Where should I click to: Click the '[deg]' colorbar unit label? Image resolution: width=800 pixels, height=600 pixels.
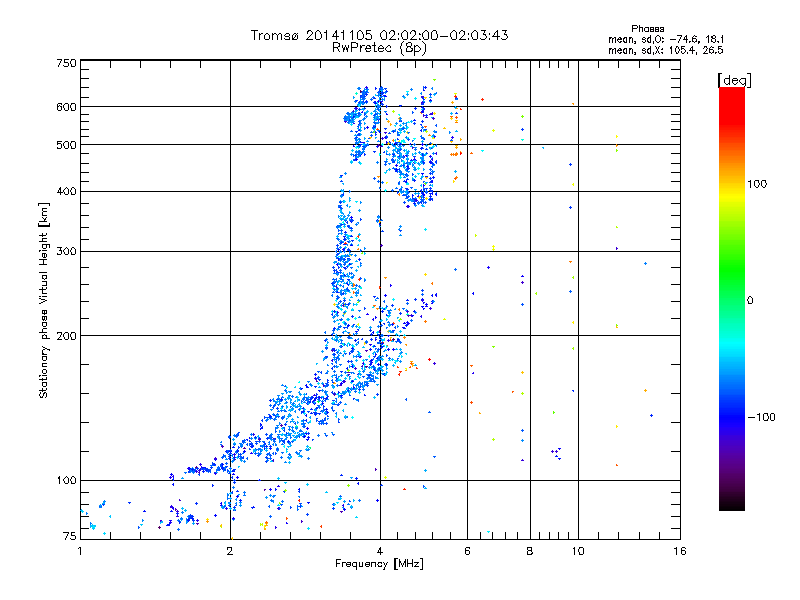click(x=734, y=81)
